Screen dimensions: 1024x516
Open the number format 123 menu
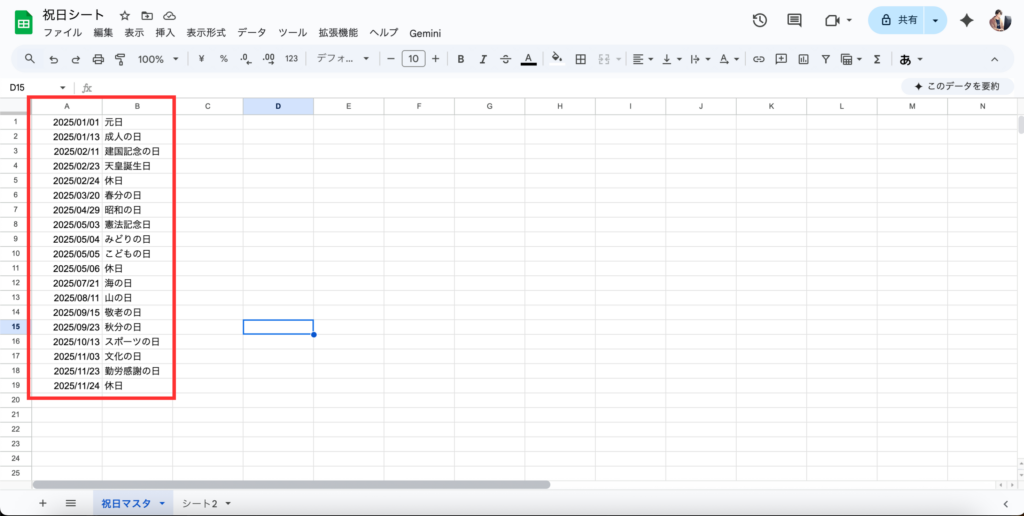291,59
